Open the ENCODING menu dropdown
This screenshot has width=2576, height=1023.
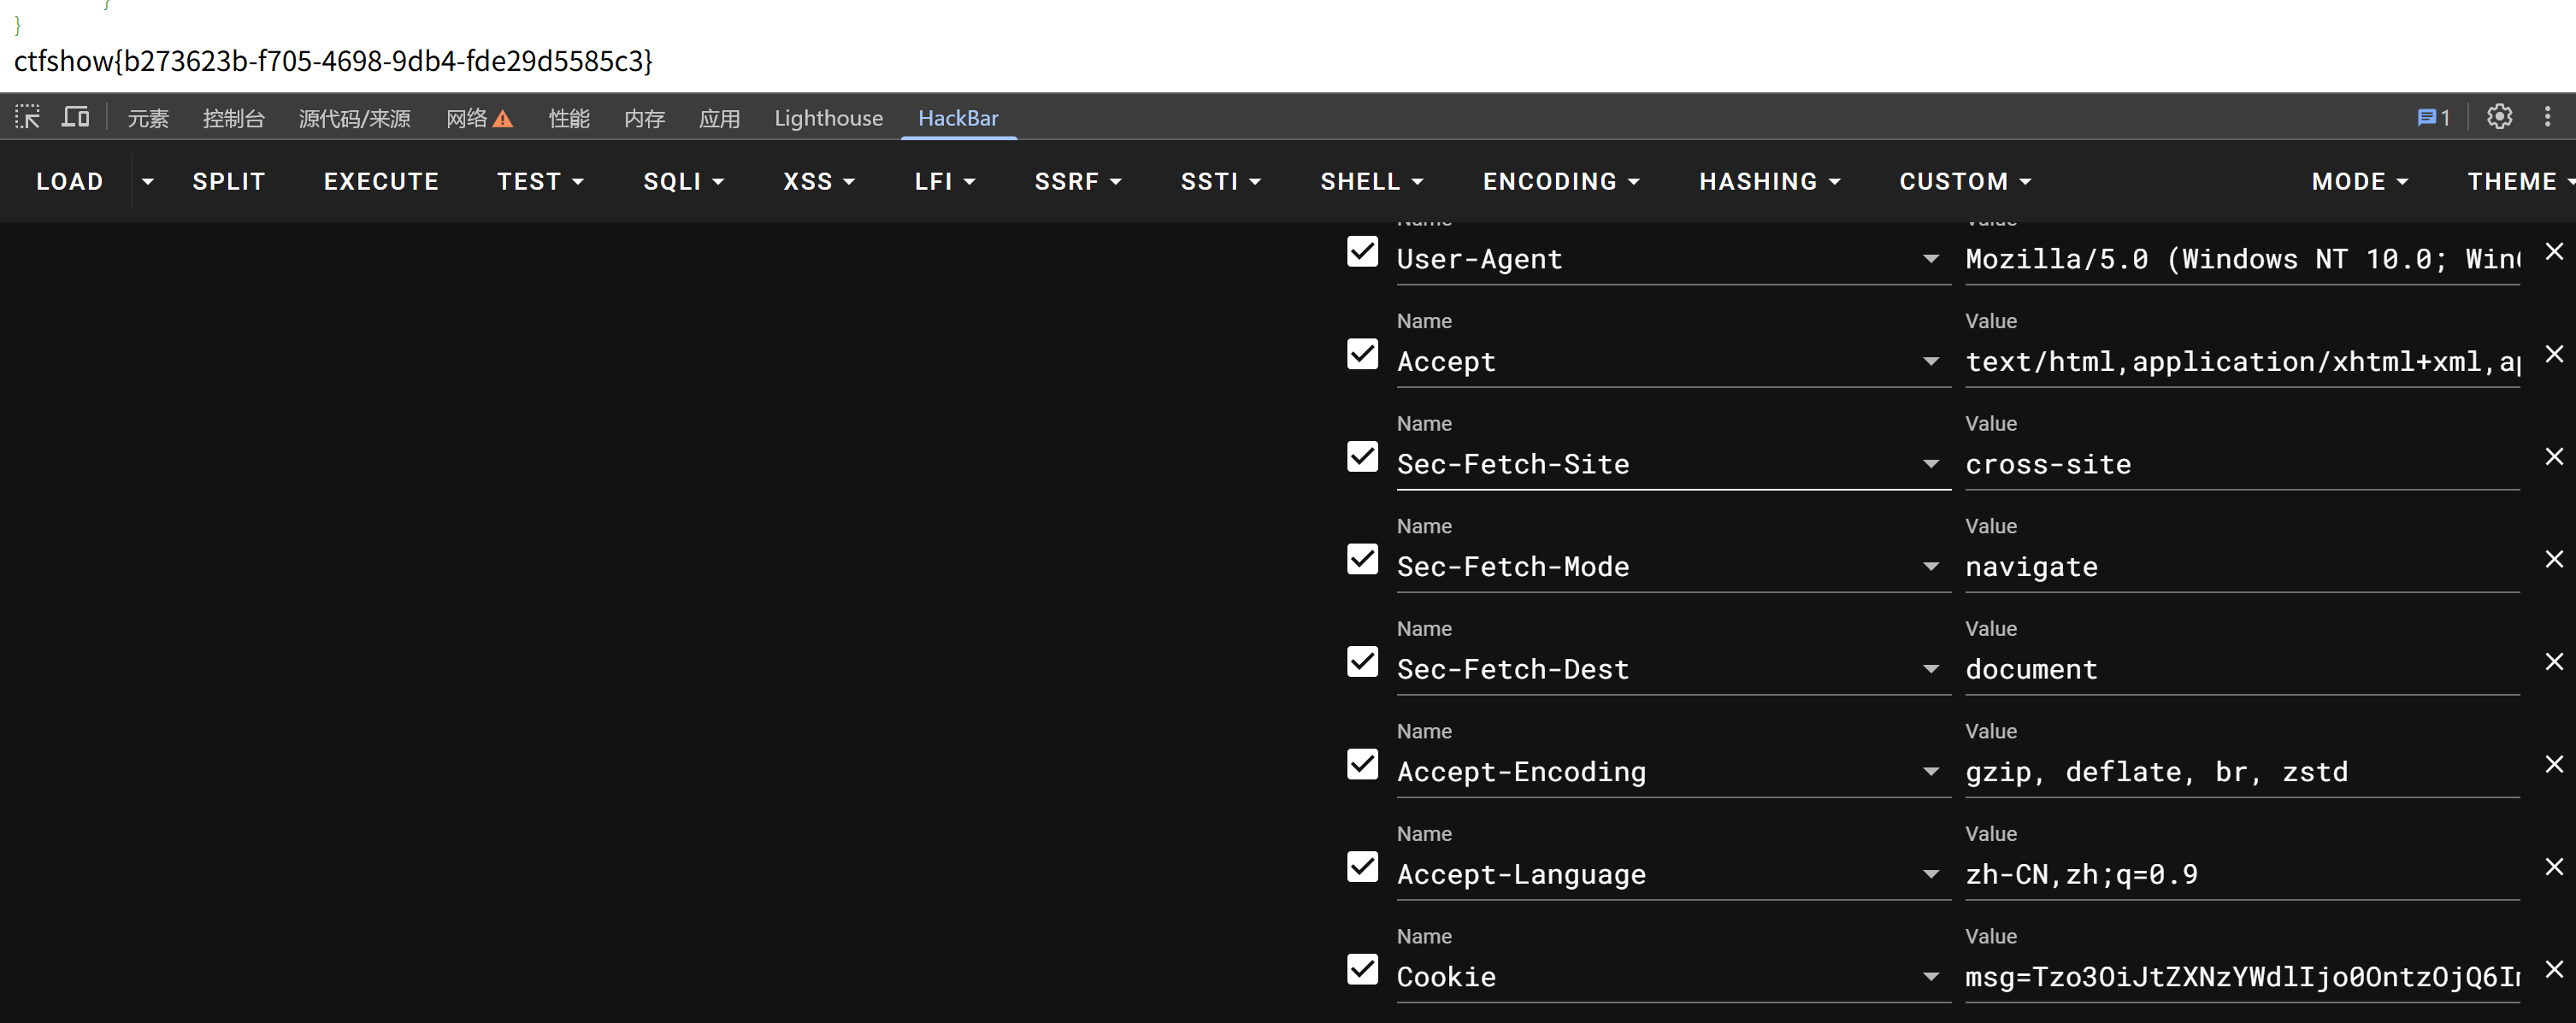coord(1560,181)
